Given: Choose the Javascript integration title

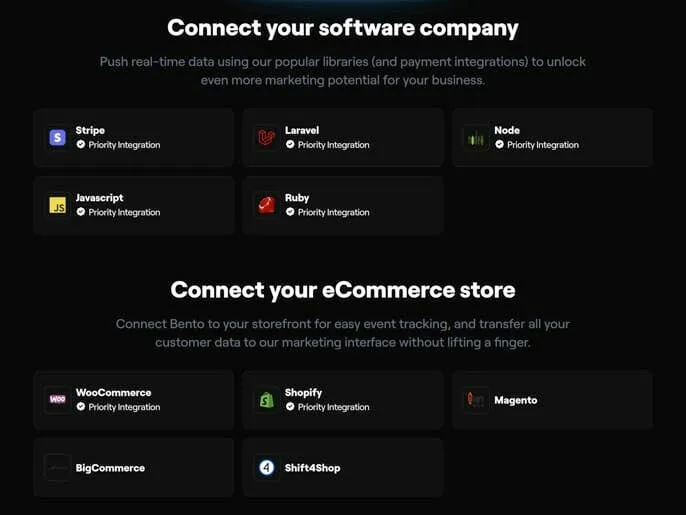Looking at the screenshot, I should [x=100, y=198].
